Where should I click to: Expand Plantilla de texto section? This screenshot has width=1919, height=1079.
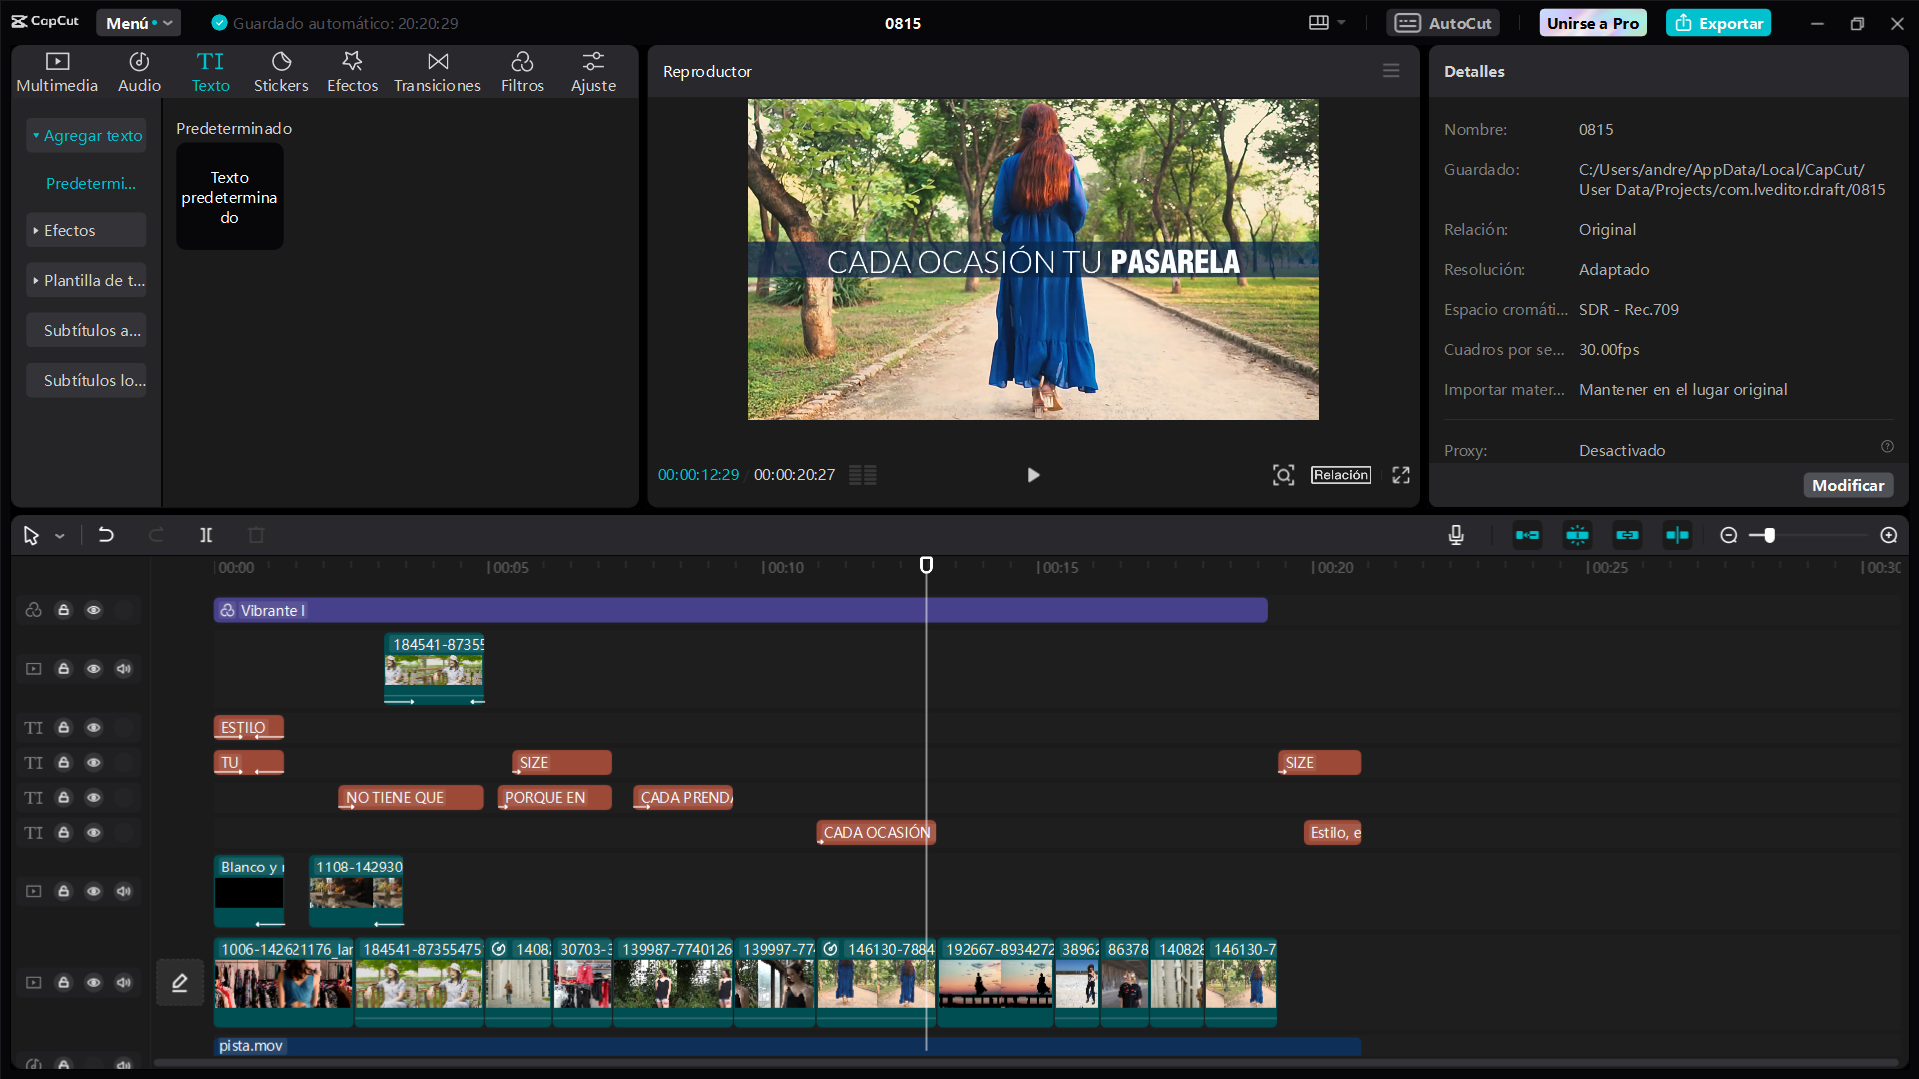(86, 280)
